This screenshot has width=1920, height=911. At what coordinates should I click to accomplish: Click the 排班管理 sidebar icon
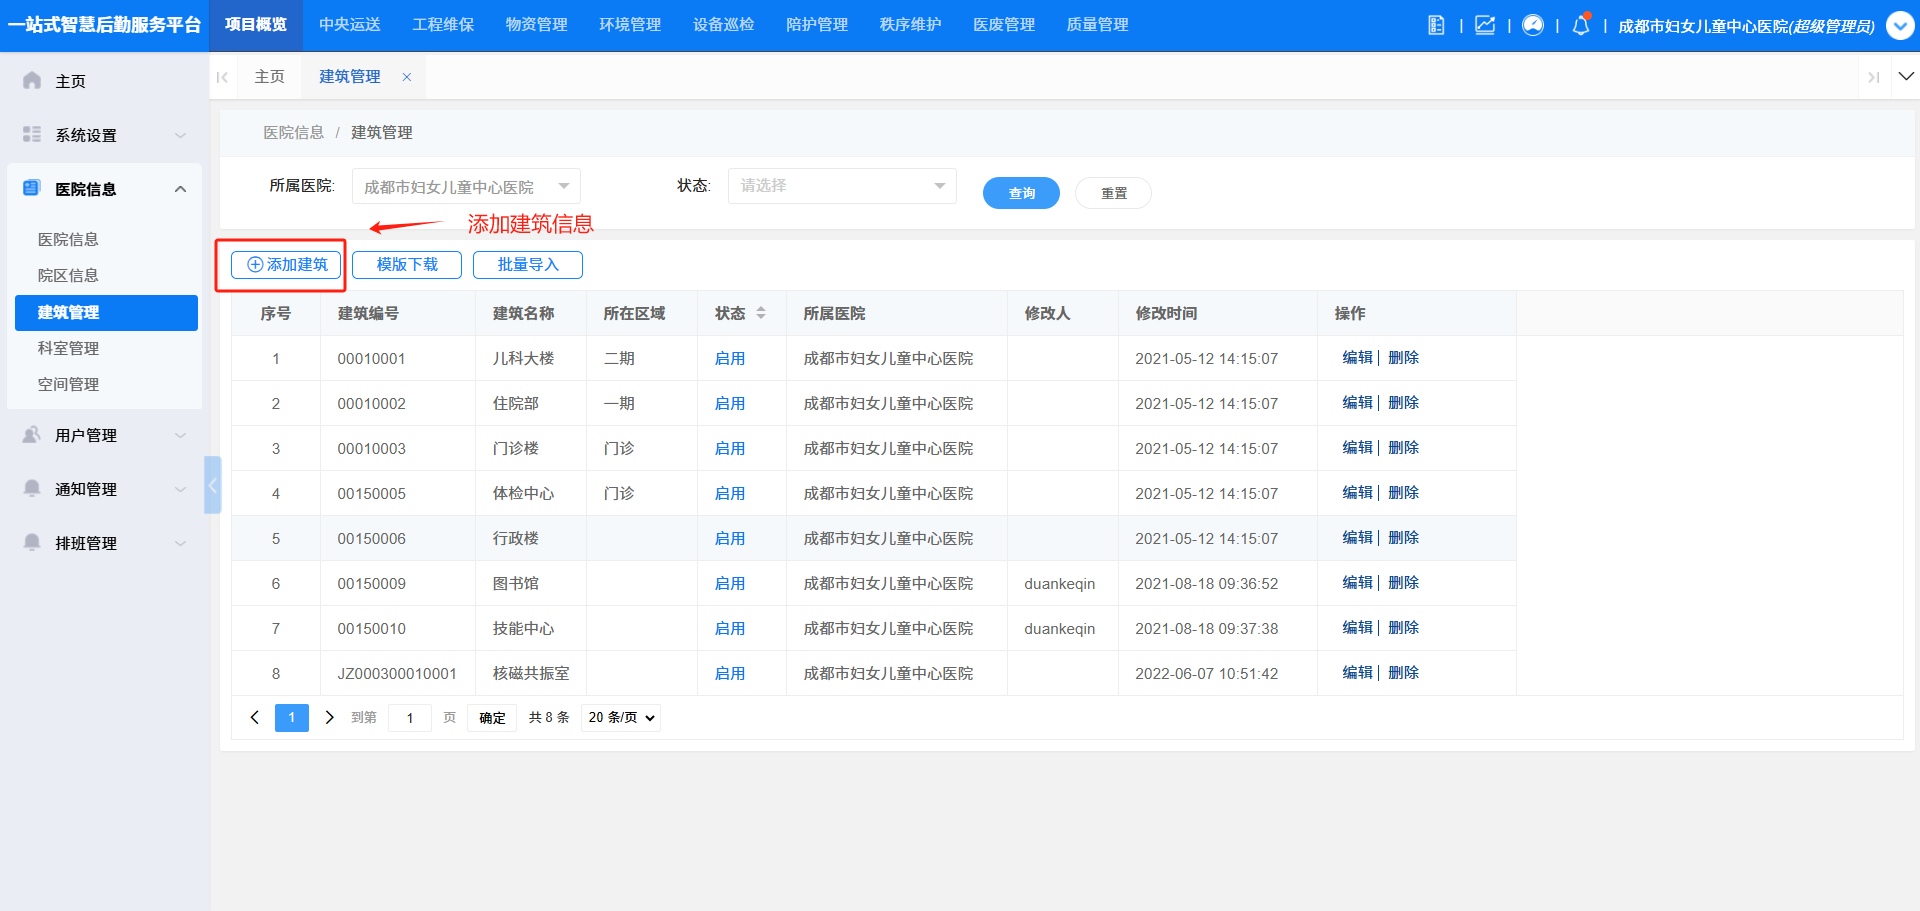tap(32, 542)
